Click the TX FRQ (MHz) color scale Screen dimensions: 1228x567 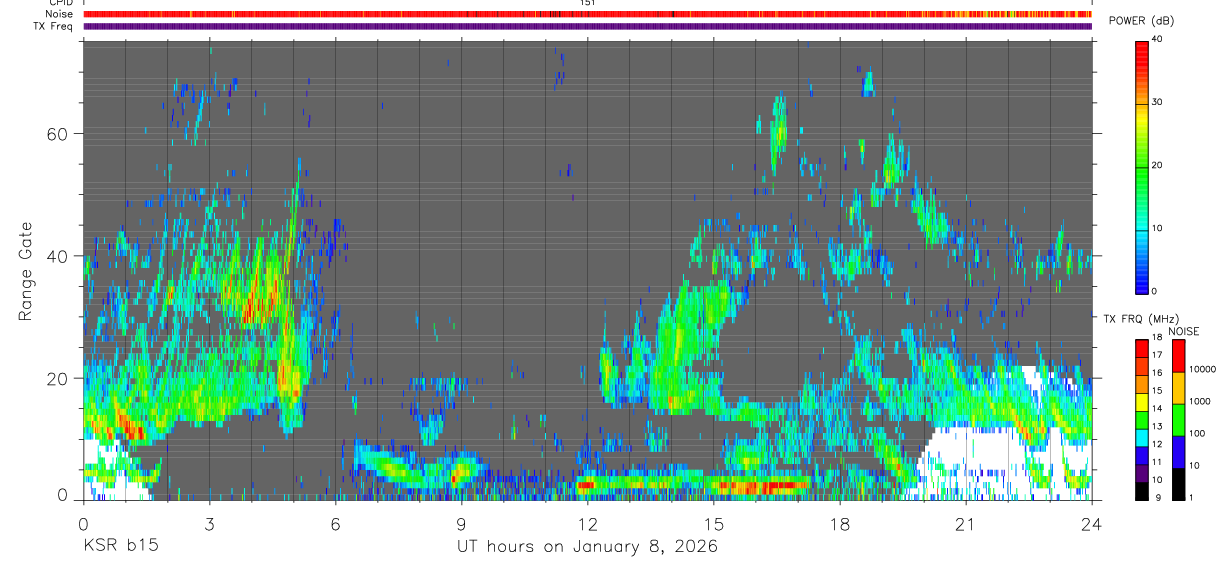click(1142, 419)
